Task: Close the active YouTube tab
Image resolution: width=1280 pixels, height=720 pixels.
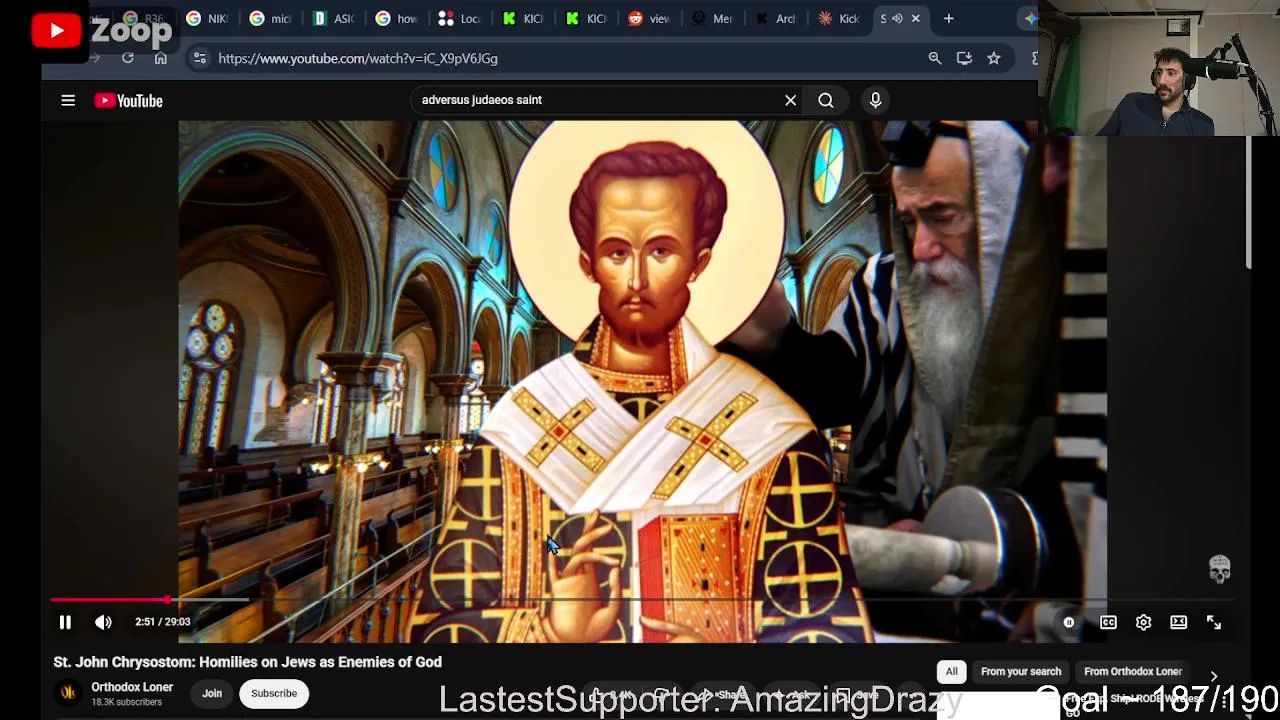Action: 915,18
